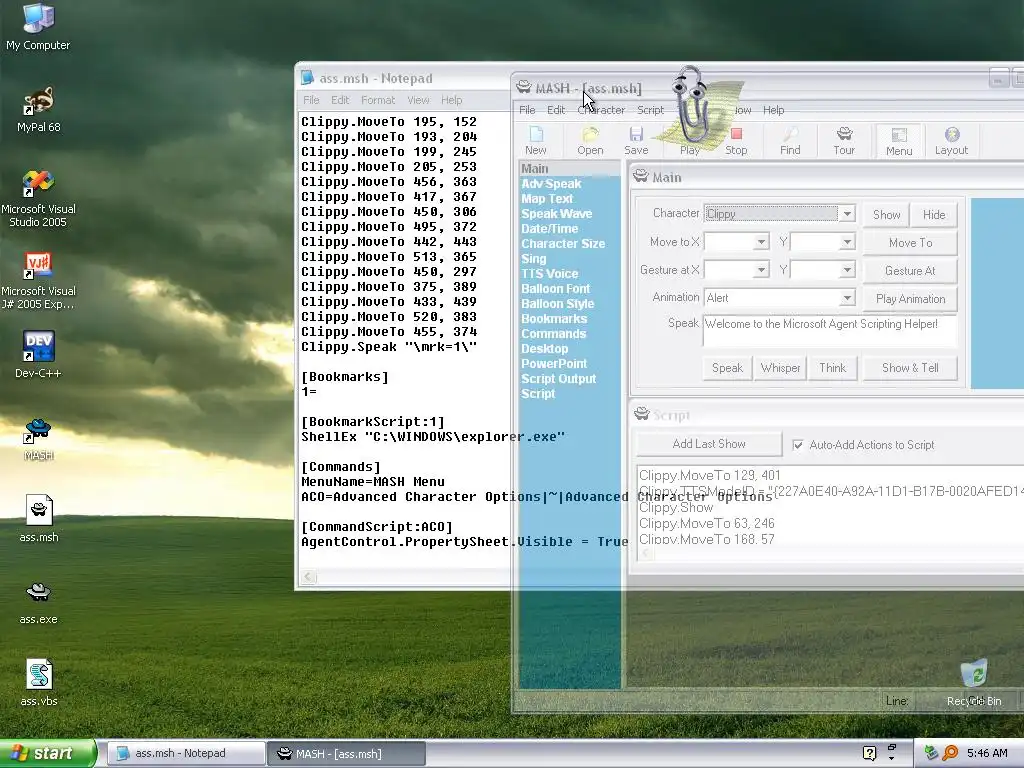
Task: Click the help question-mark tray icon
Action: pos(869,753)
